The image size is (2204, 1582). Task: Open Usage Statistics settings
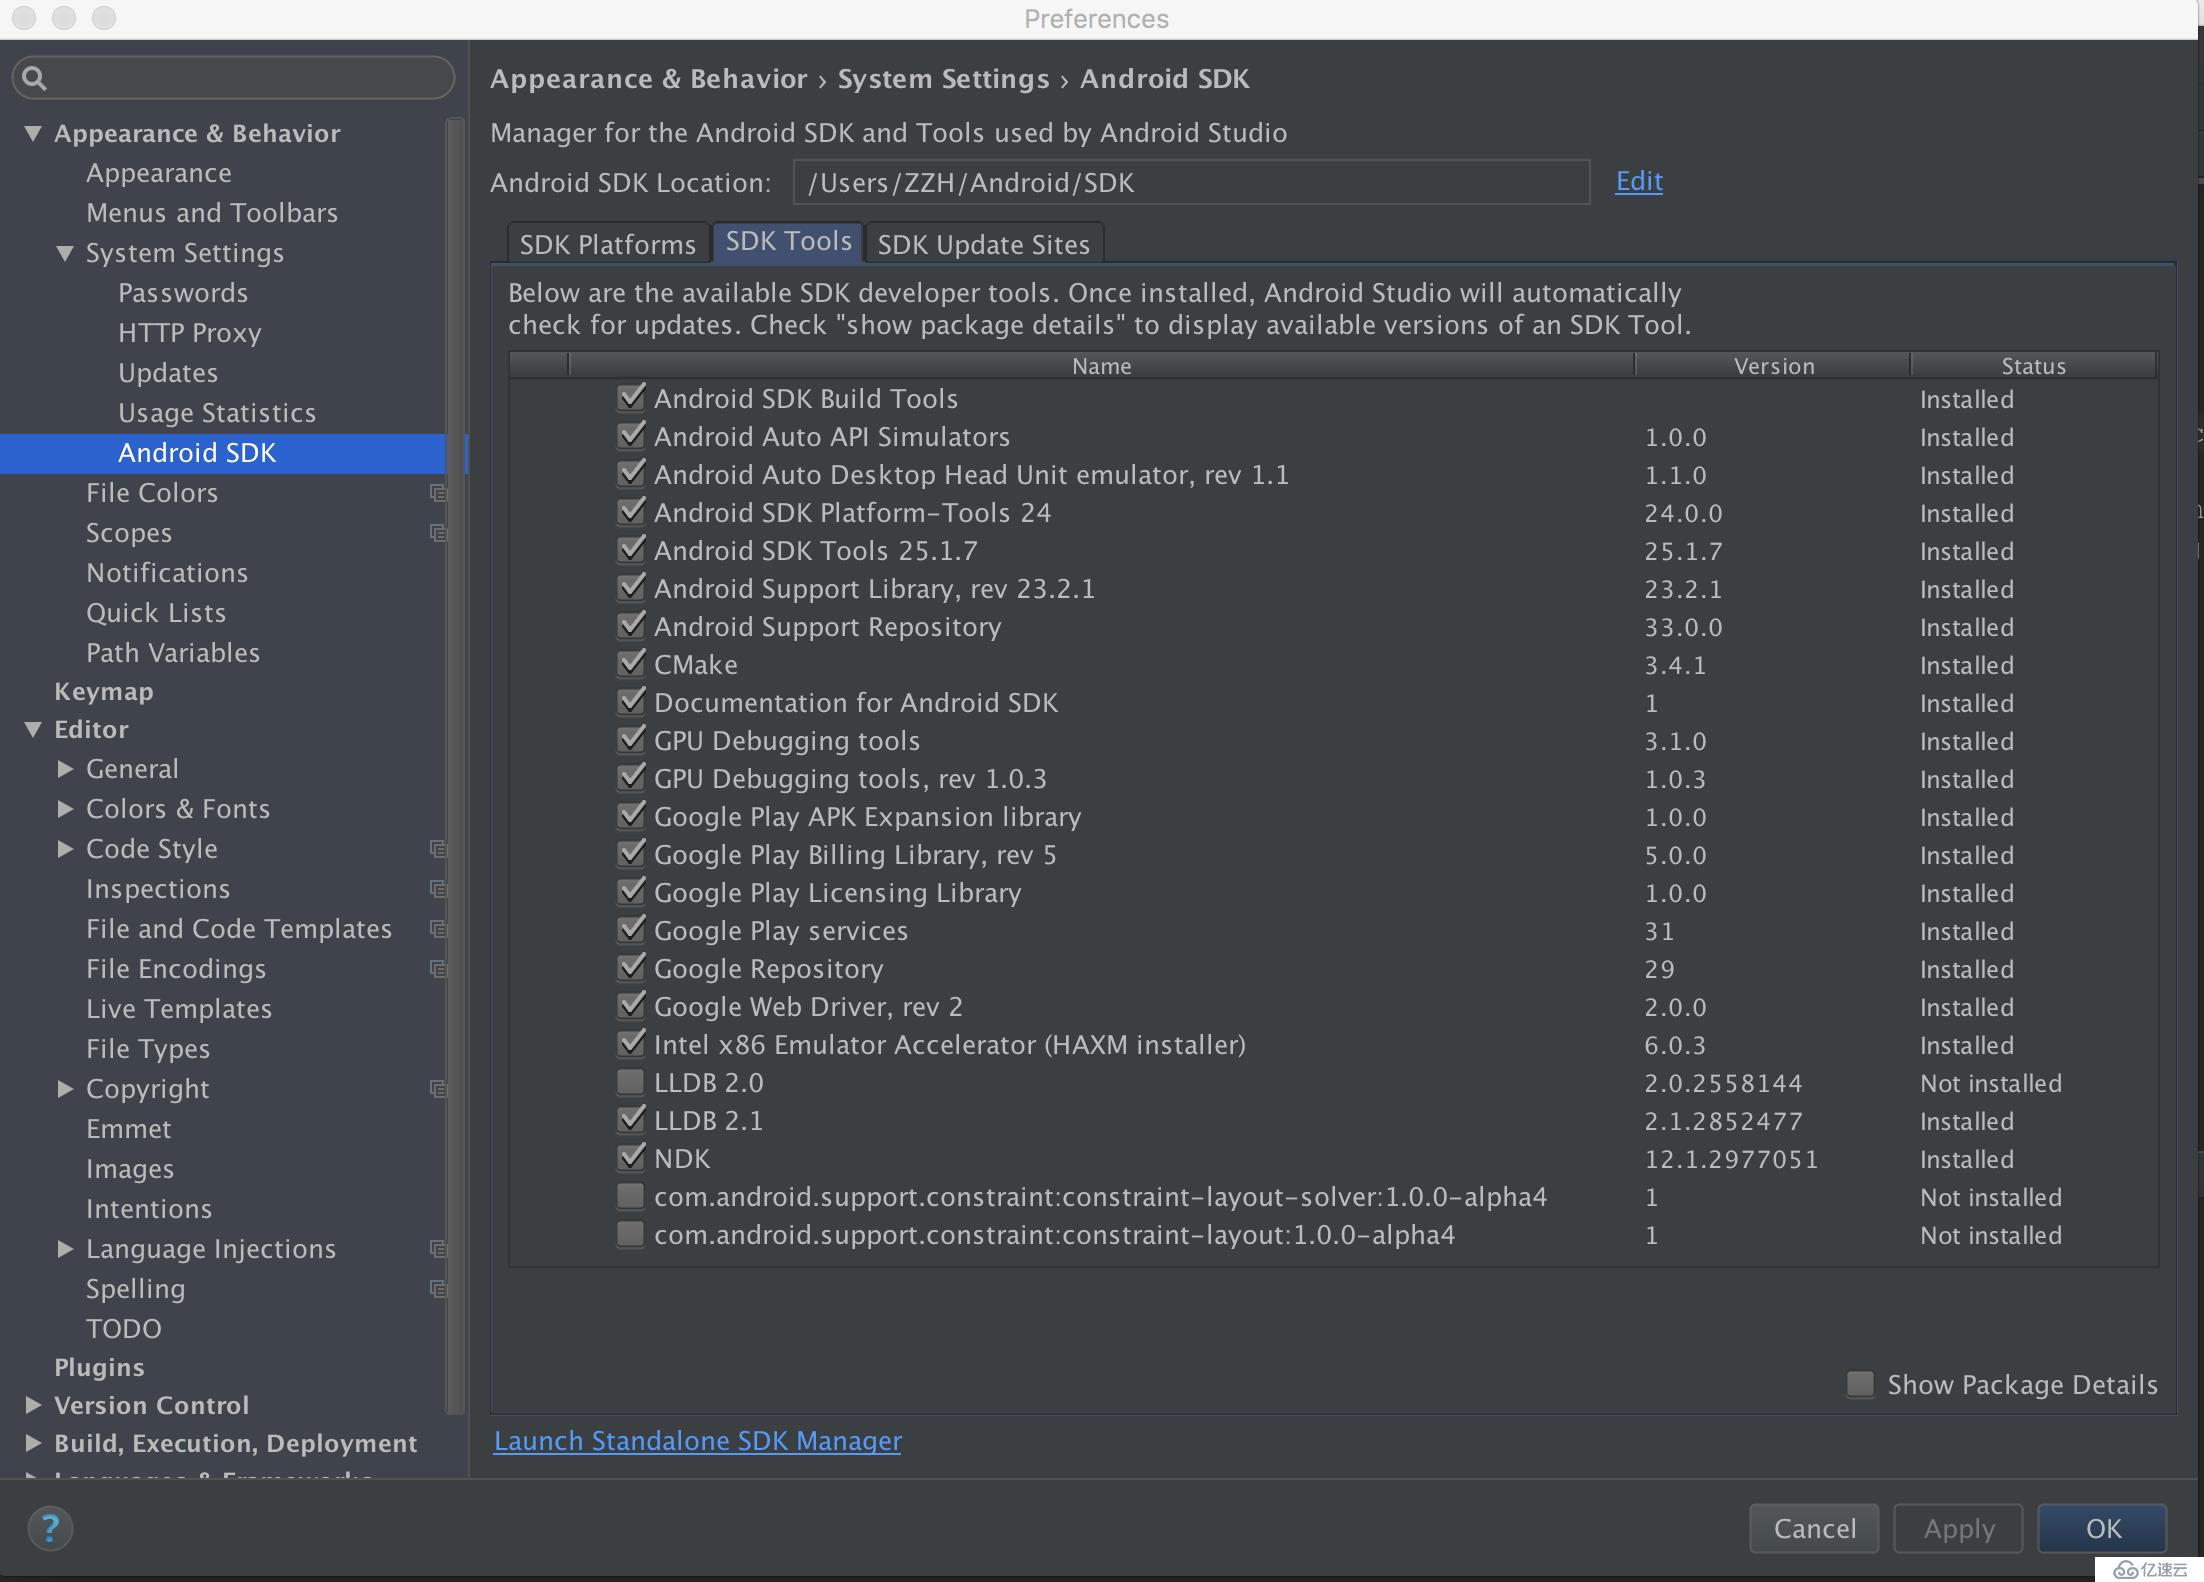pos(217,413)
